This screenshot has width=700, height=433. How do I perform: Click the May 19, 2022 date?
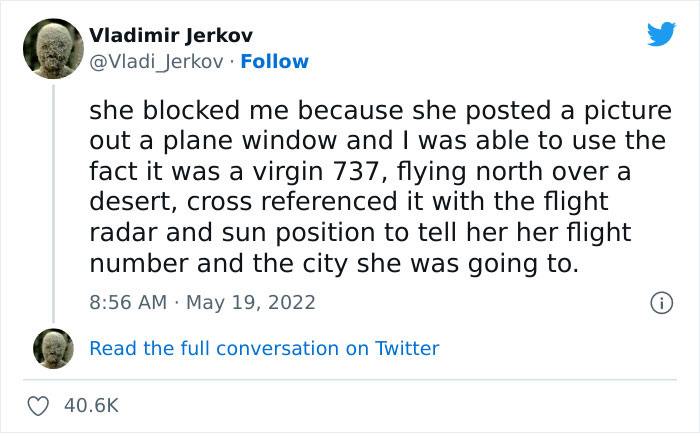(x=254, y=302)
